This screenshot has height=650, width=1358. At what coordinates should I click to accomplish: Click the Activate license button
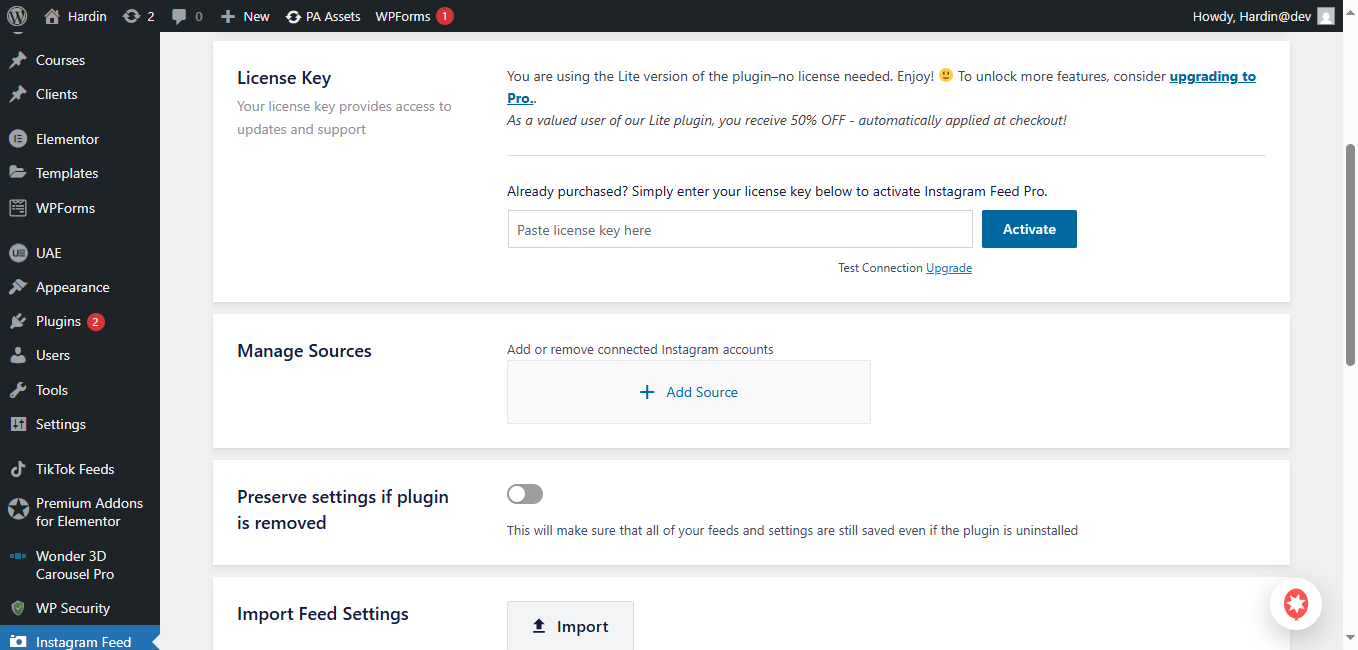tap(1029, 229)
